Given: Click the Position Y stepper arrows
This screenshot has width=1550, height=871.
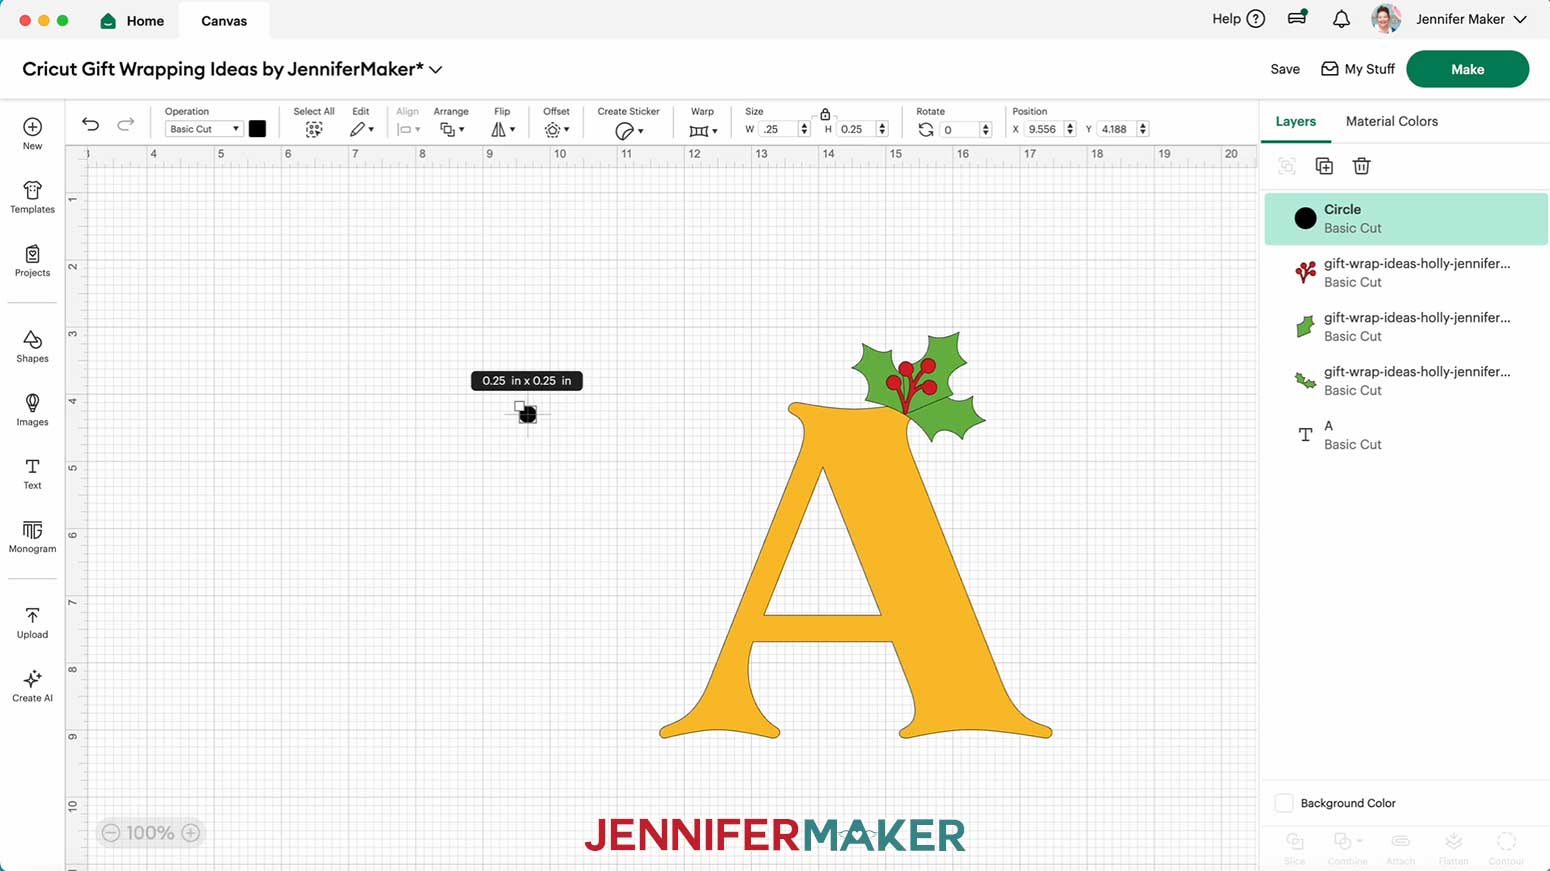Looking at the screenshot, I should coord(1143,129).
